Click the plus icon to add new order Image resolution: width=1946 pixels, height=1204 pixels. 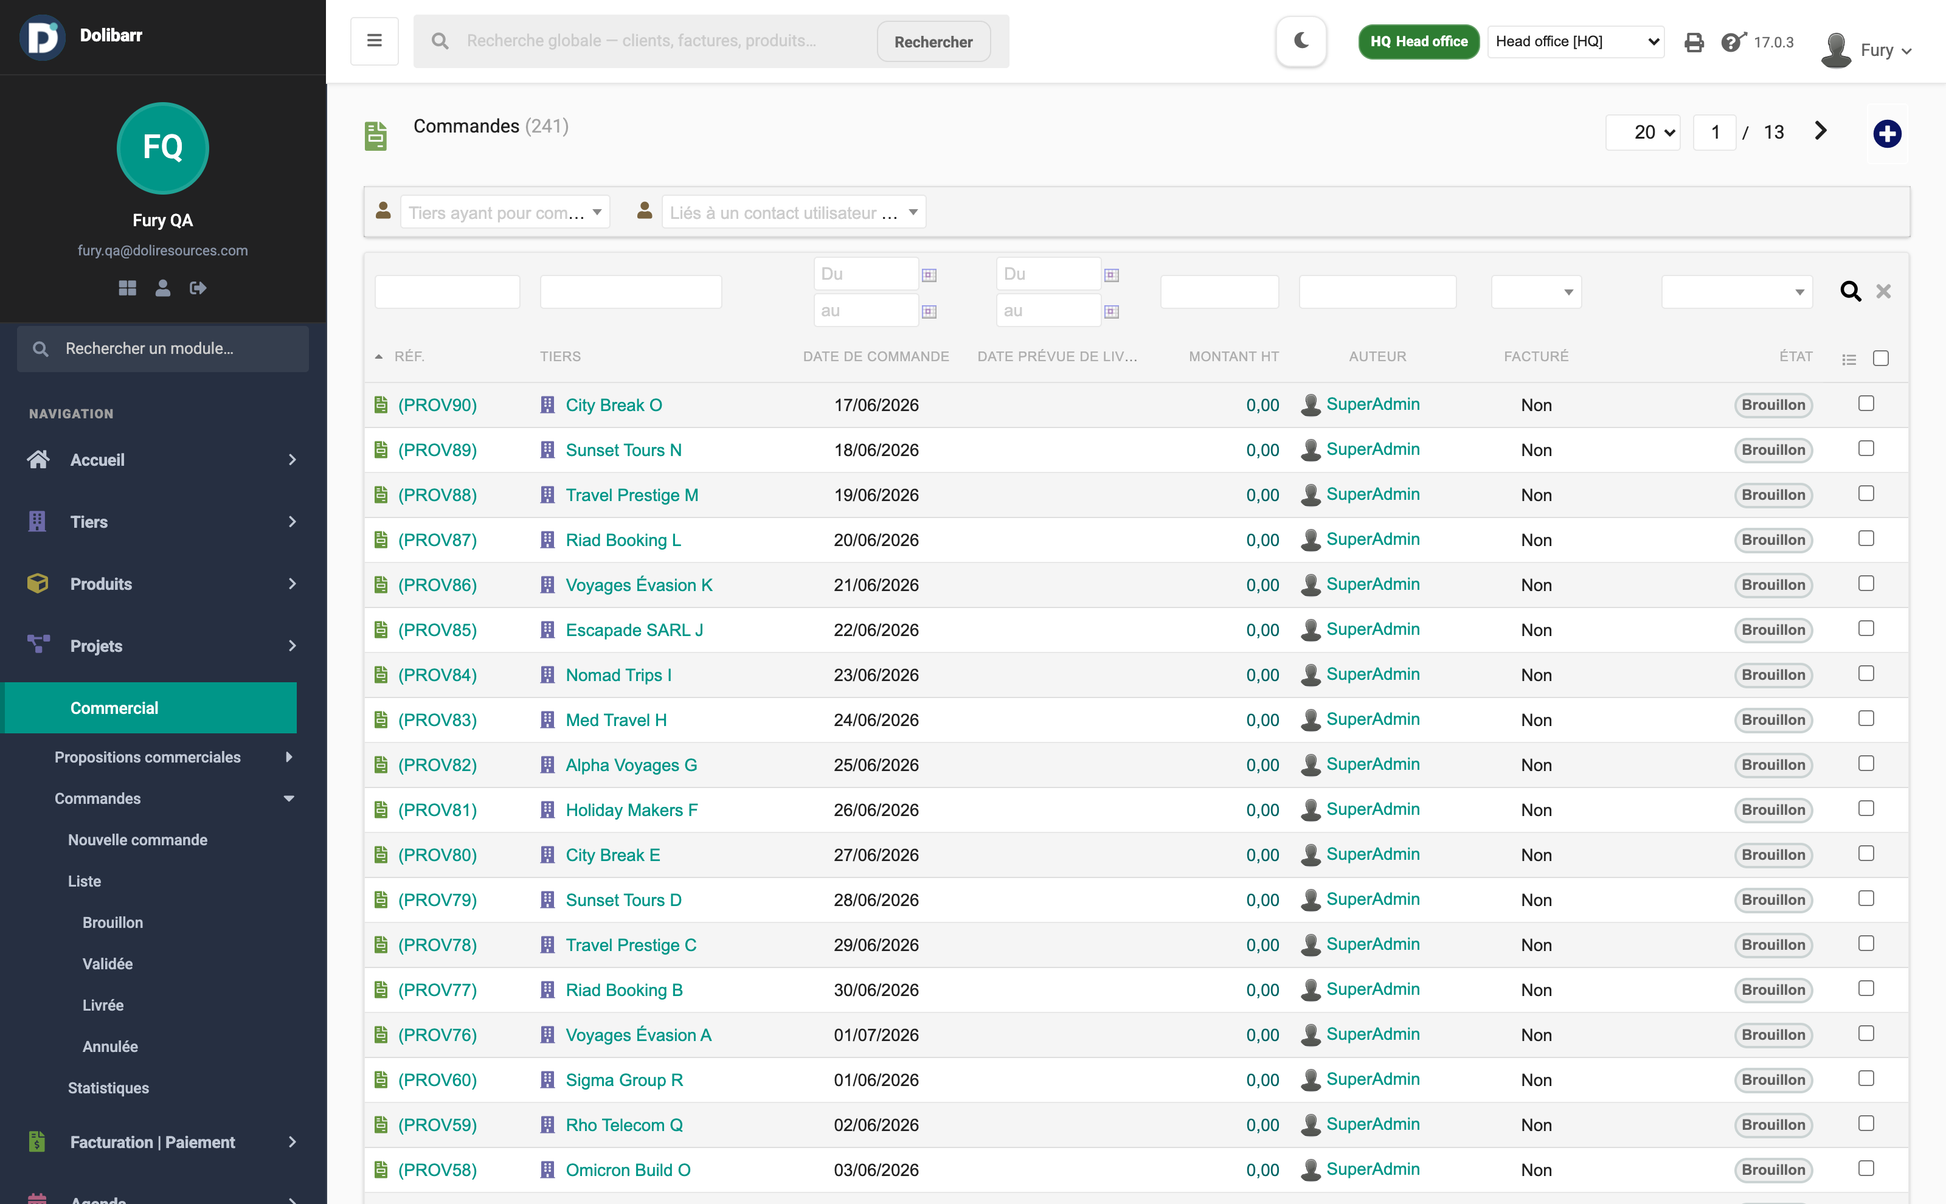(1887, 133)
